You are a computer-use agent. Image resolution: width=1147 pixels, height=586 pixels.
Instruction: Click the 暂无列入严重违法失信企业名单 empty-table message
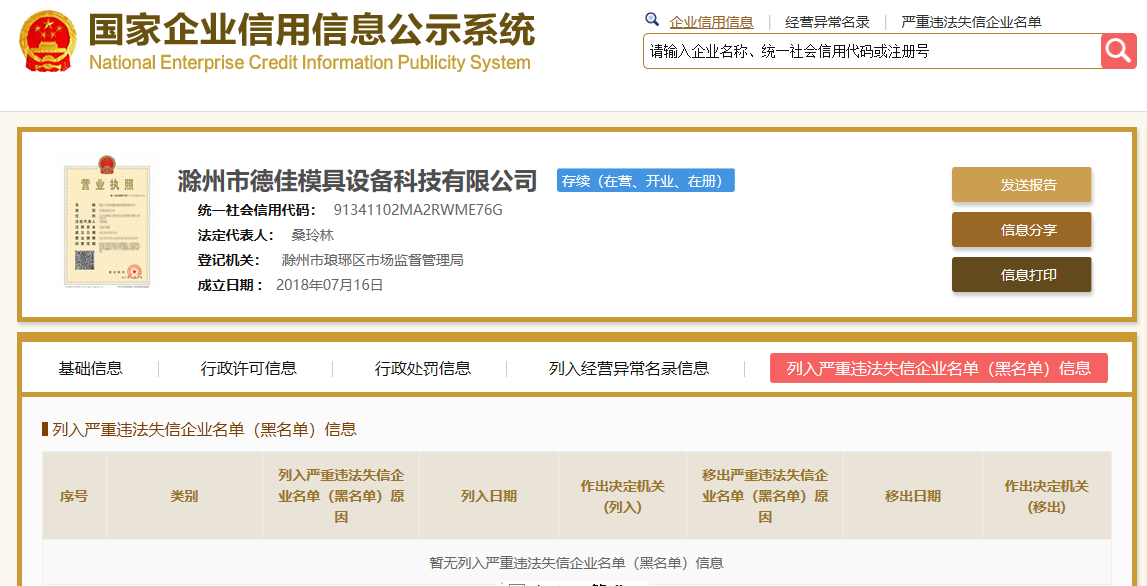(x=576, y=563)
